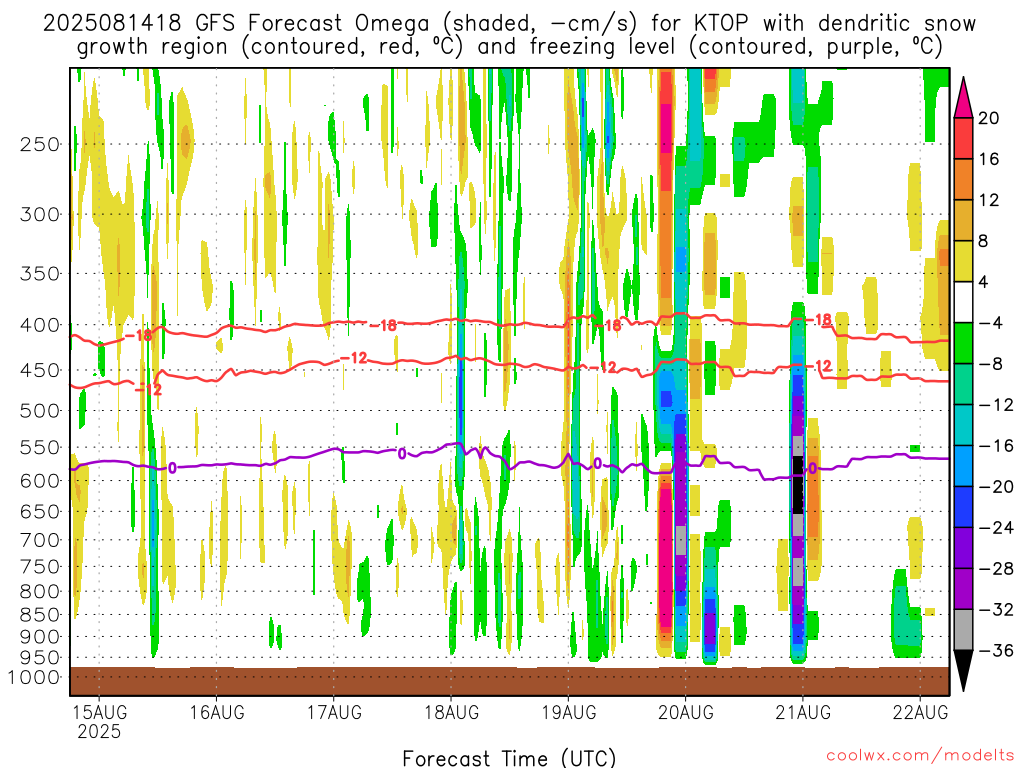
Task: Click the bright green -4-to--8 colorbar segment
Action: pyautogui.click(x=963, y=343)
